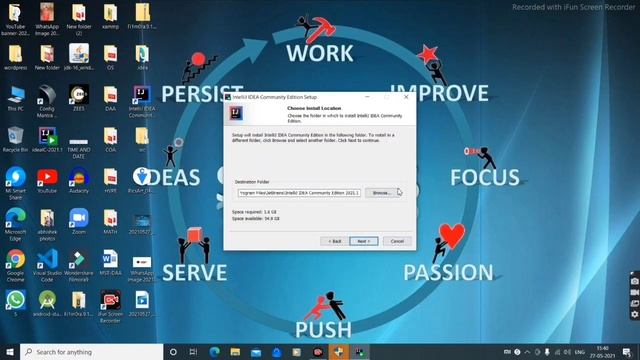Image resolution: width=640 pixels, height=360 pixels.
Task: Select the Recycle Bin desktop icon
Action: 16,139
